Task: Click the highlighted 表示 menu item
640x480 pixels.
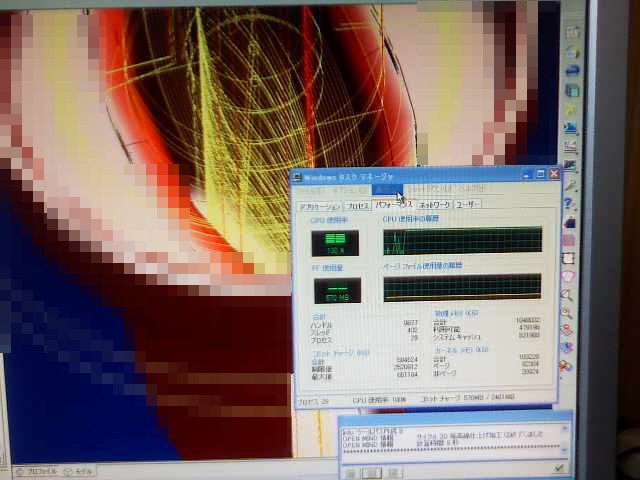Action: (x=384, y=190)
